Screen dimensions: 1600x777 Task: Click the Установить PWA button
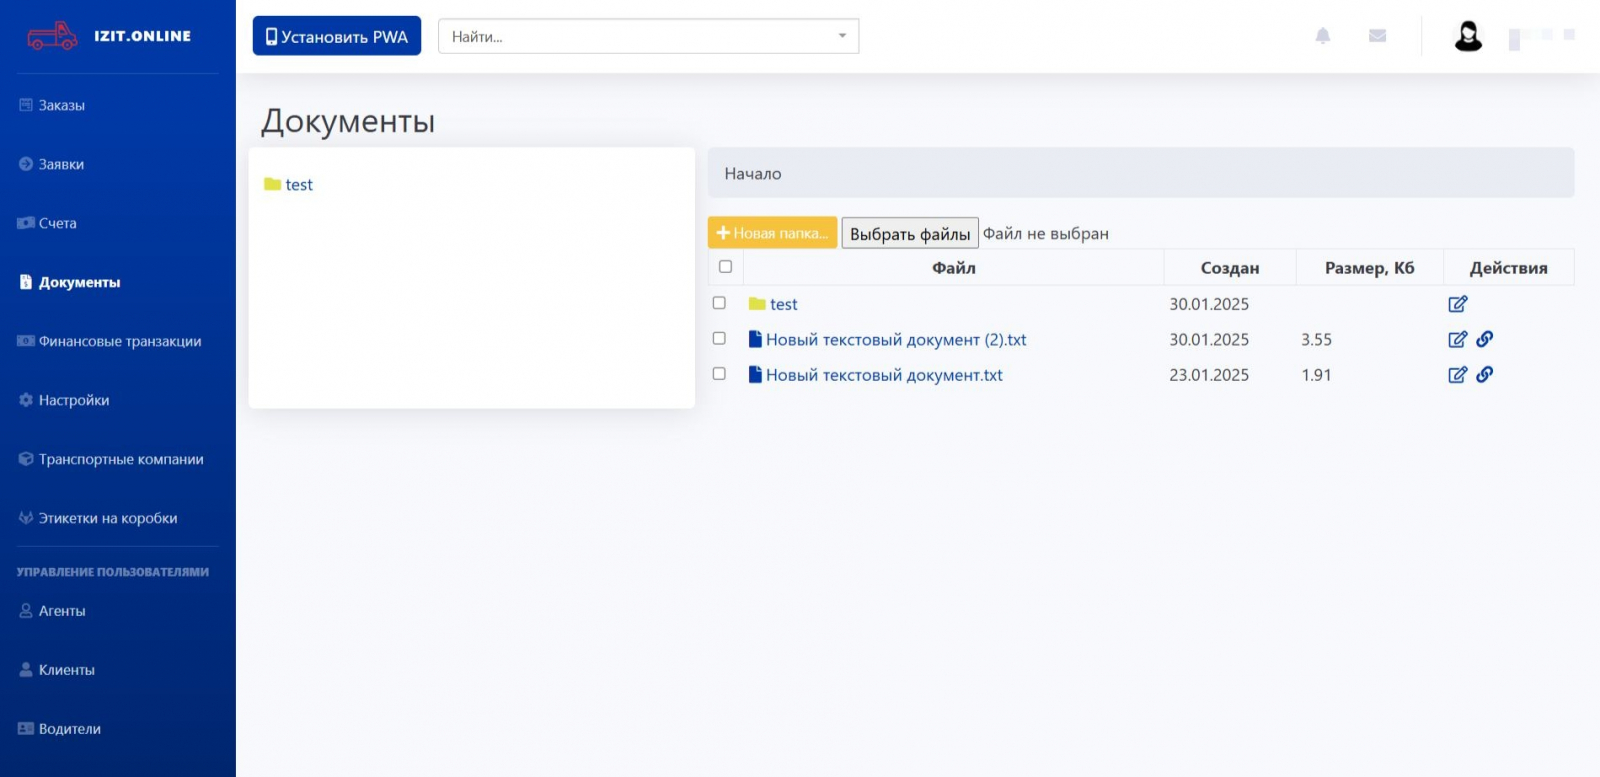pyautogui.click(x=336, y=36)
